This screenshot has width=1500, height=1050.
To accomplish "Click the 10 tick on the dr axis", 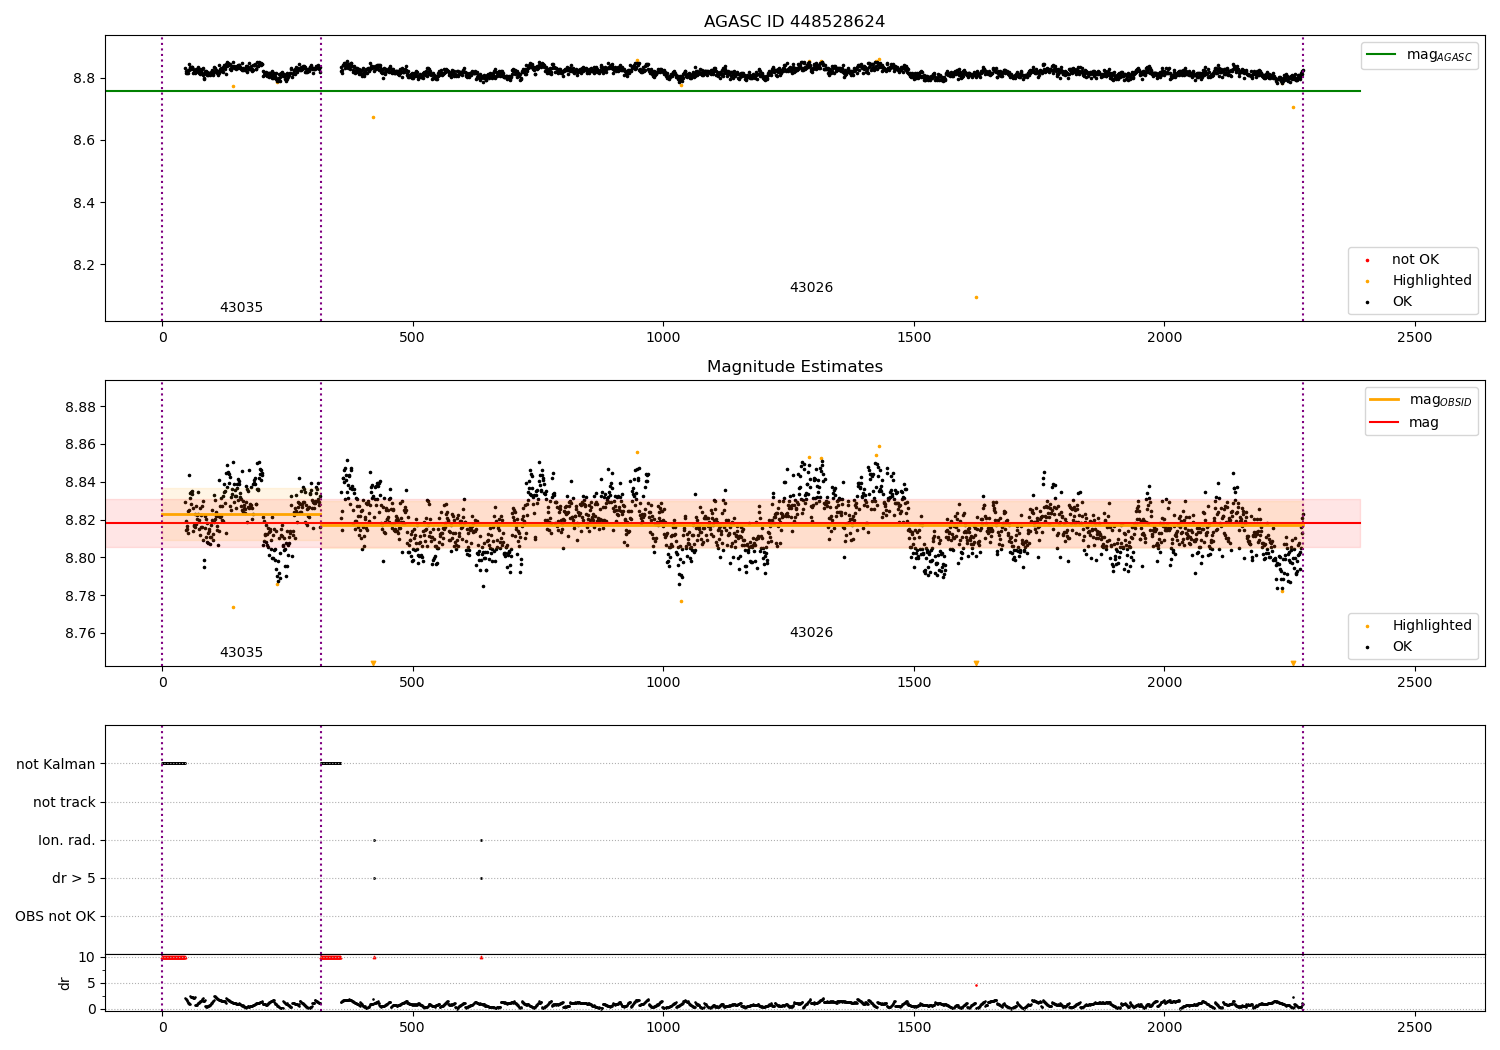I will click(87, 957).
